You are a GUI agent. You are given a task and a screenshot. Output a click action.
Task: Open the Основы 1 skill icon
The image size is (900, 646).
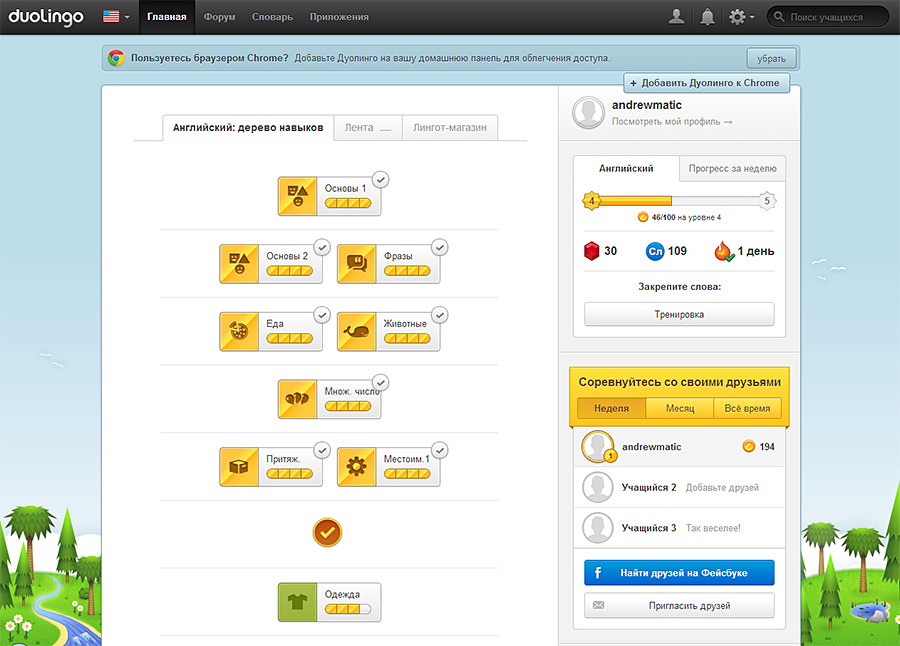[297, 196]
